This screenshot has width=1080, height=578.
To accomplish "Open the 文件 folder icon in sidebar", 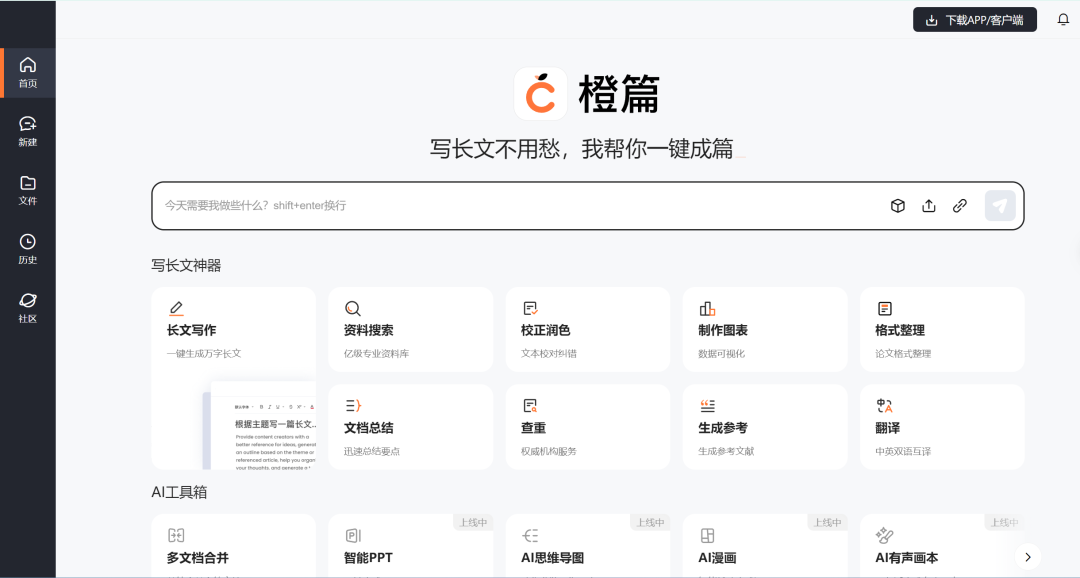I will [28, 183].
